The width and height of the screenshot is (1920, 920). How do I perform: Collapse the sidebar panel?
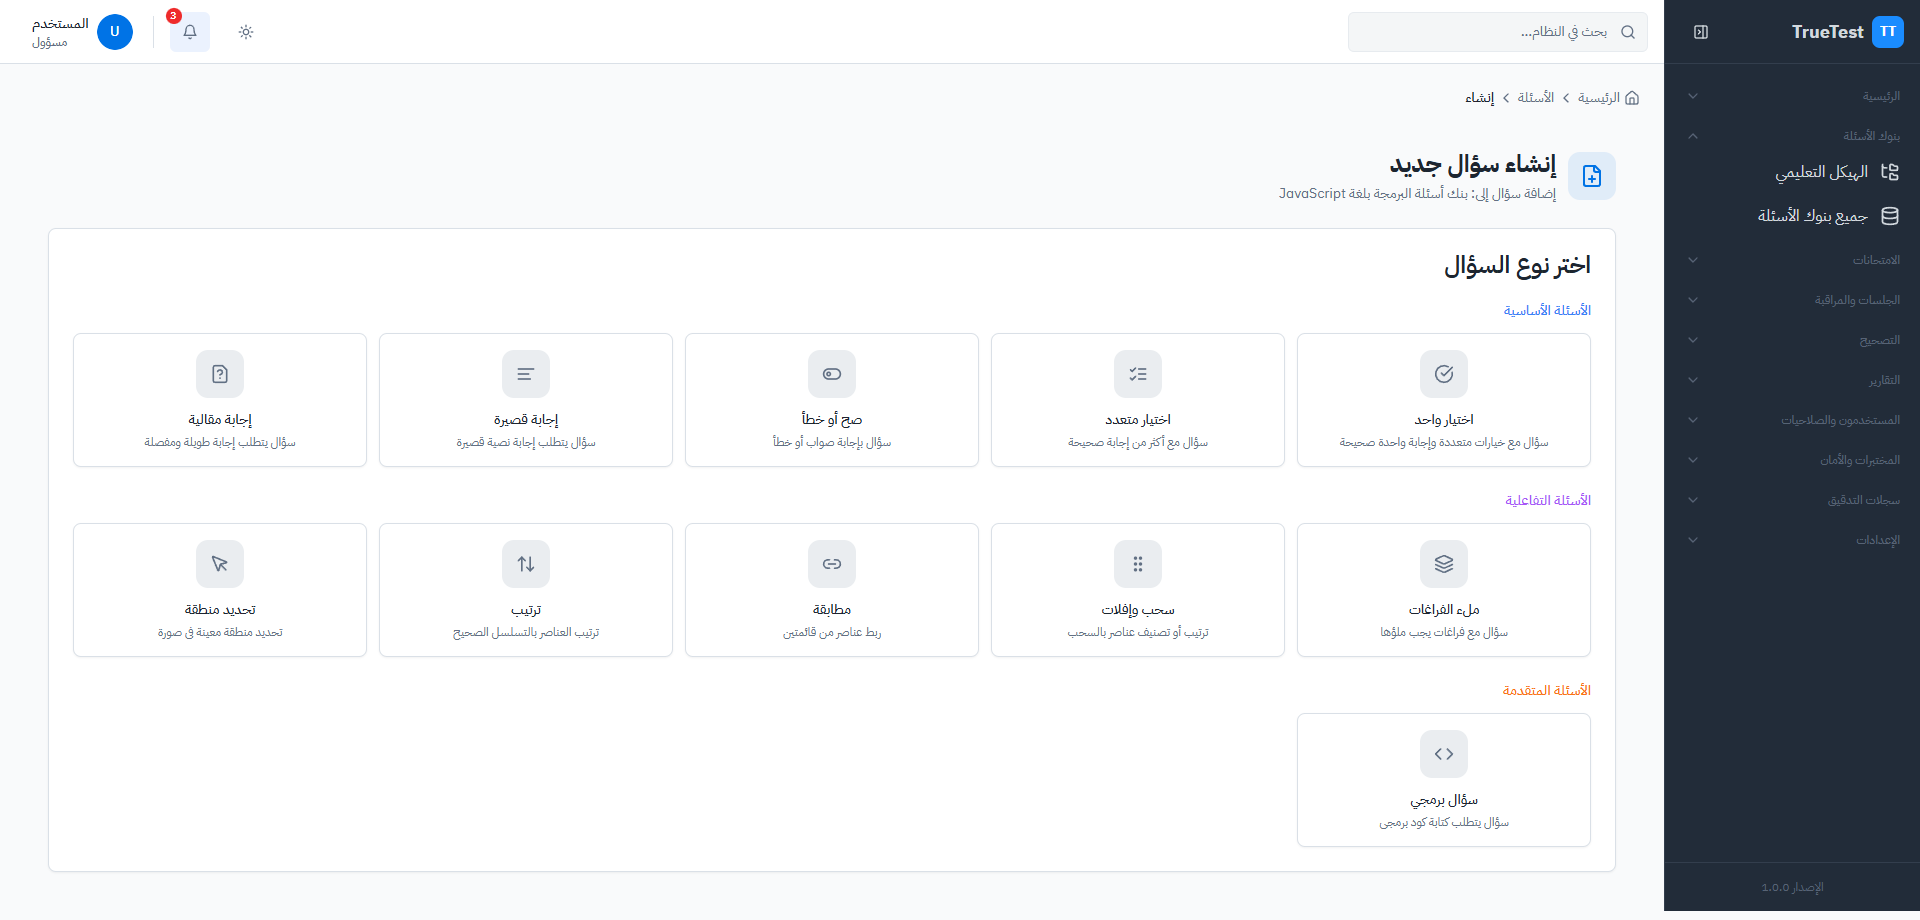tap(1700, 32)
